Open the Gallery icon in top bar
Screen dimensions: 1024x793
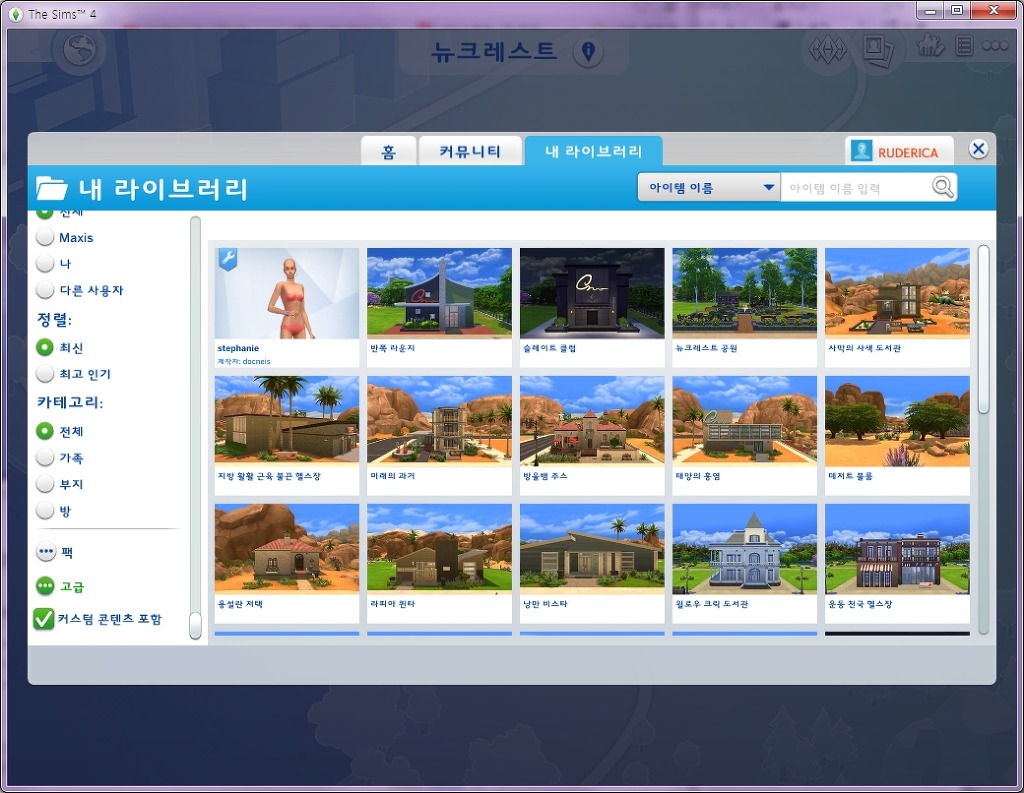(828, 49)
